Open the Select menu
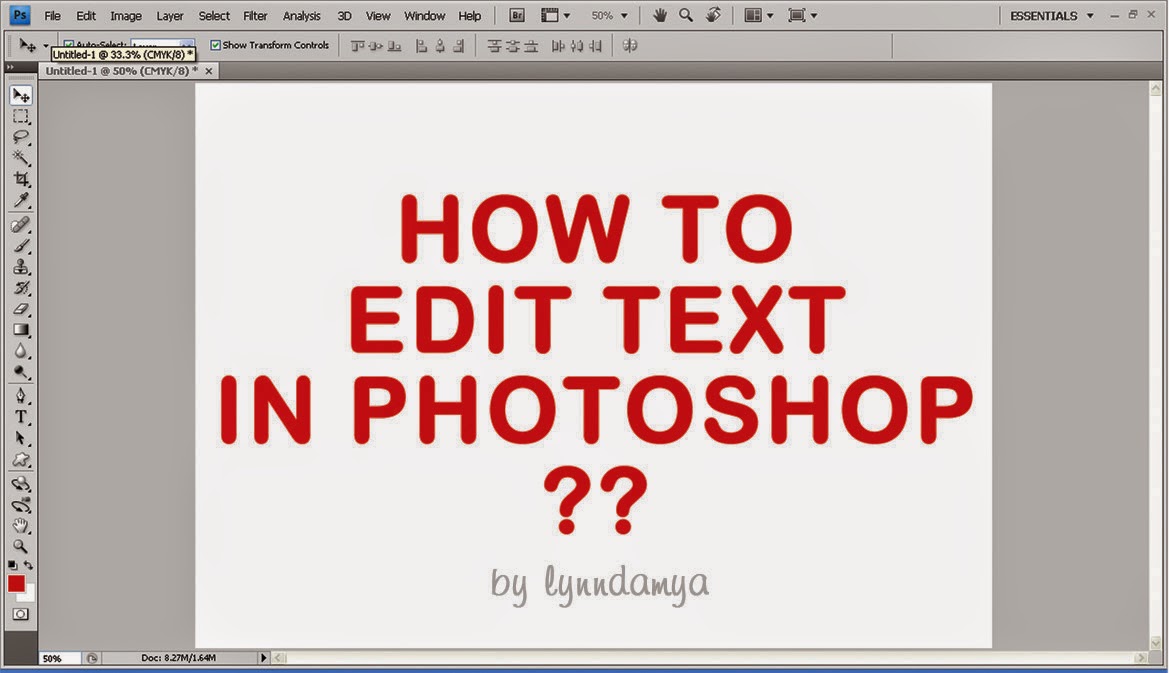 tap(214, 16)
